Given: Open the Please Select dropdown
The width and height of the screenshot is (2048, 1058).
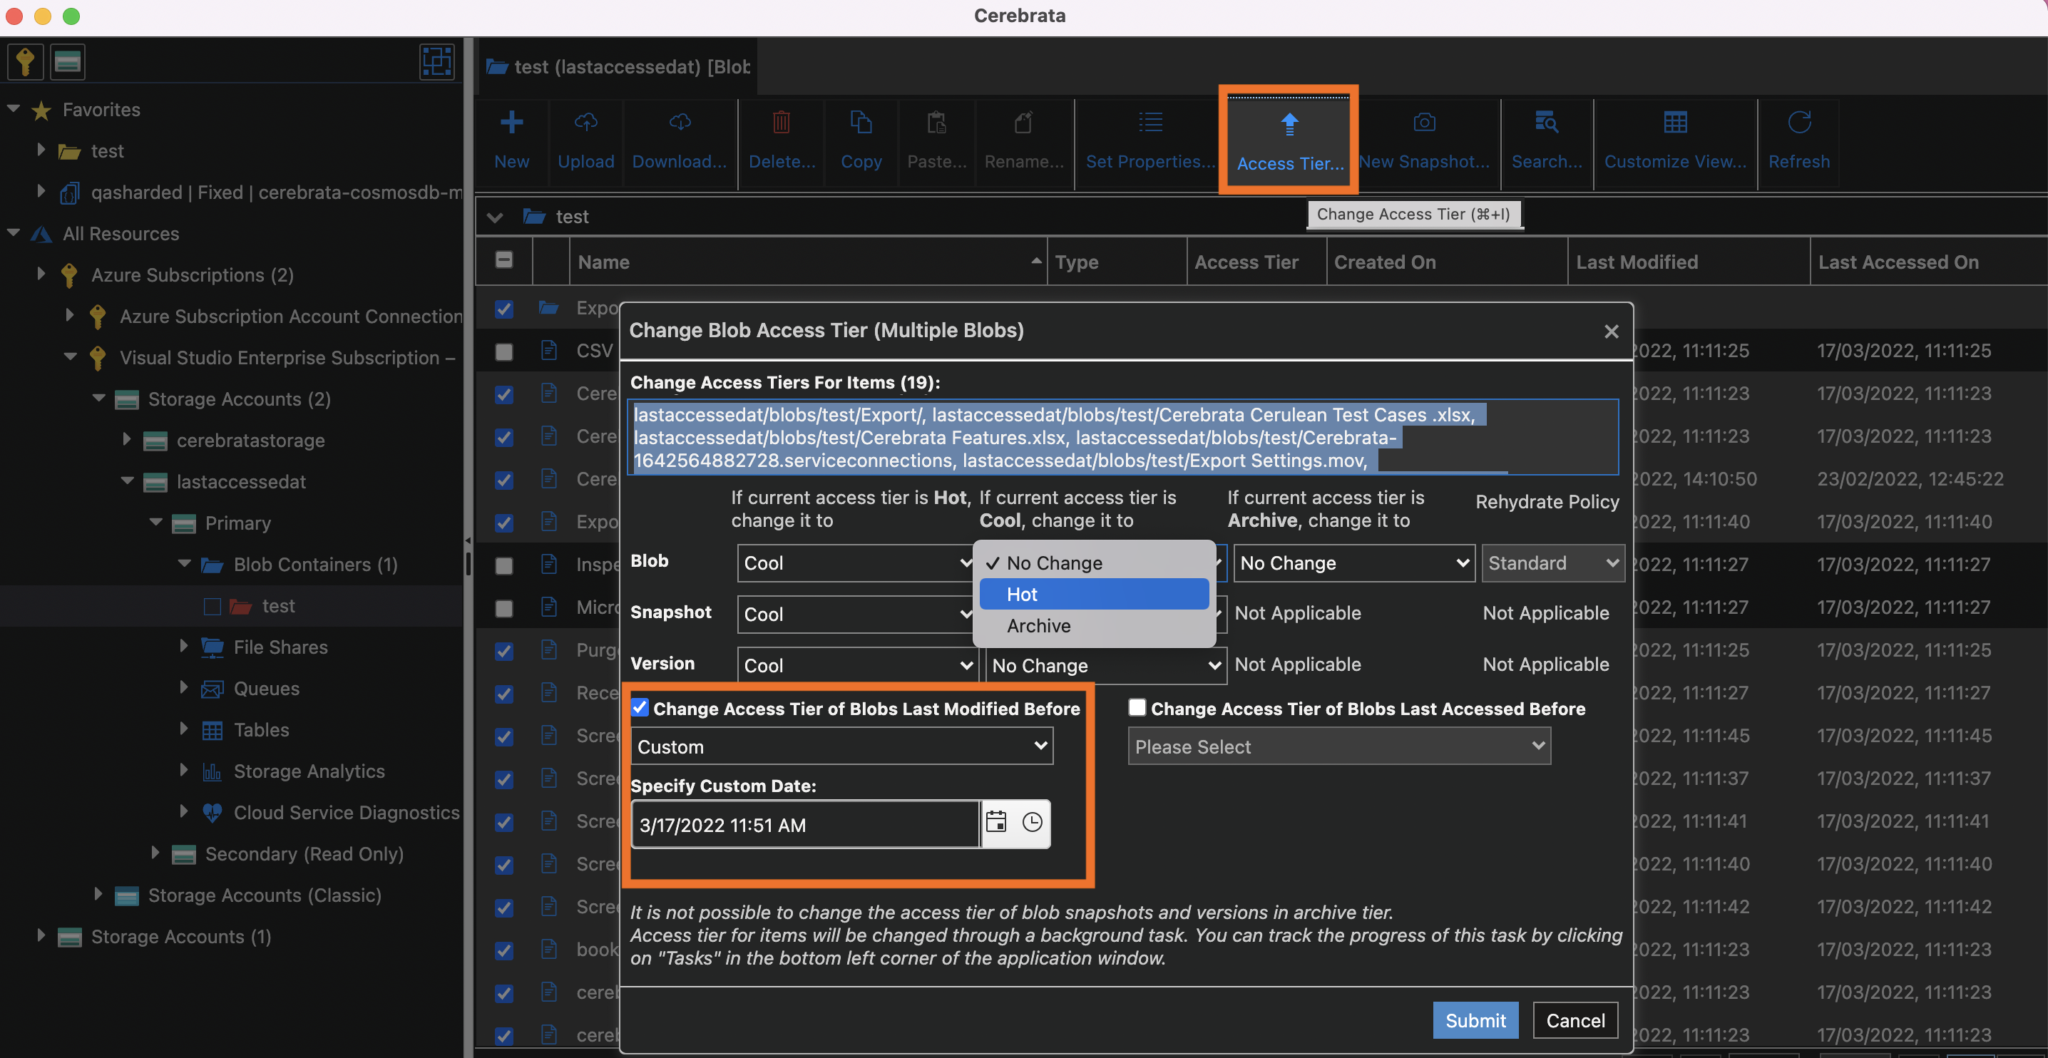Looking at the screenshot, I should [x=1338, y=746].
